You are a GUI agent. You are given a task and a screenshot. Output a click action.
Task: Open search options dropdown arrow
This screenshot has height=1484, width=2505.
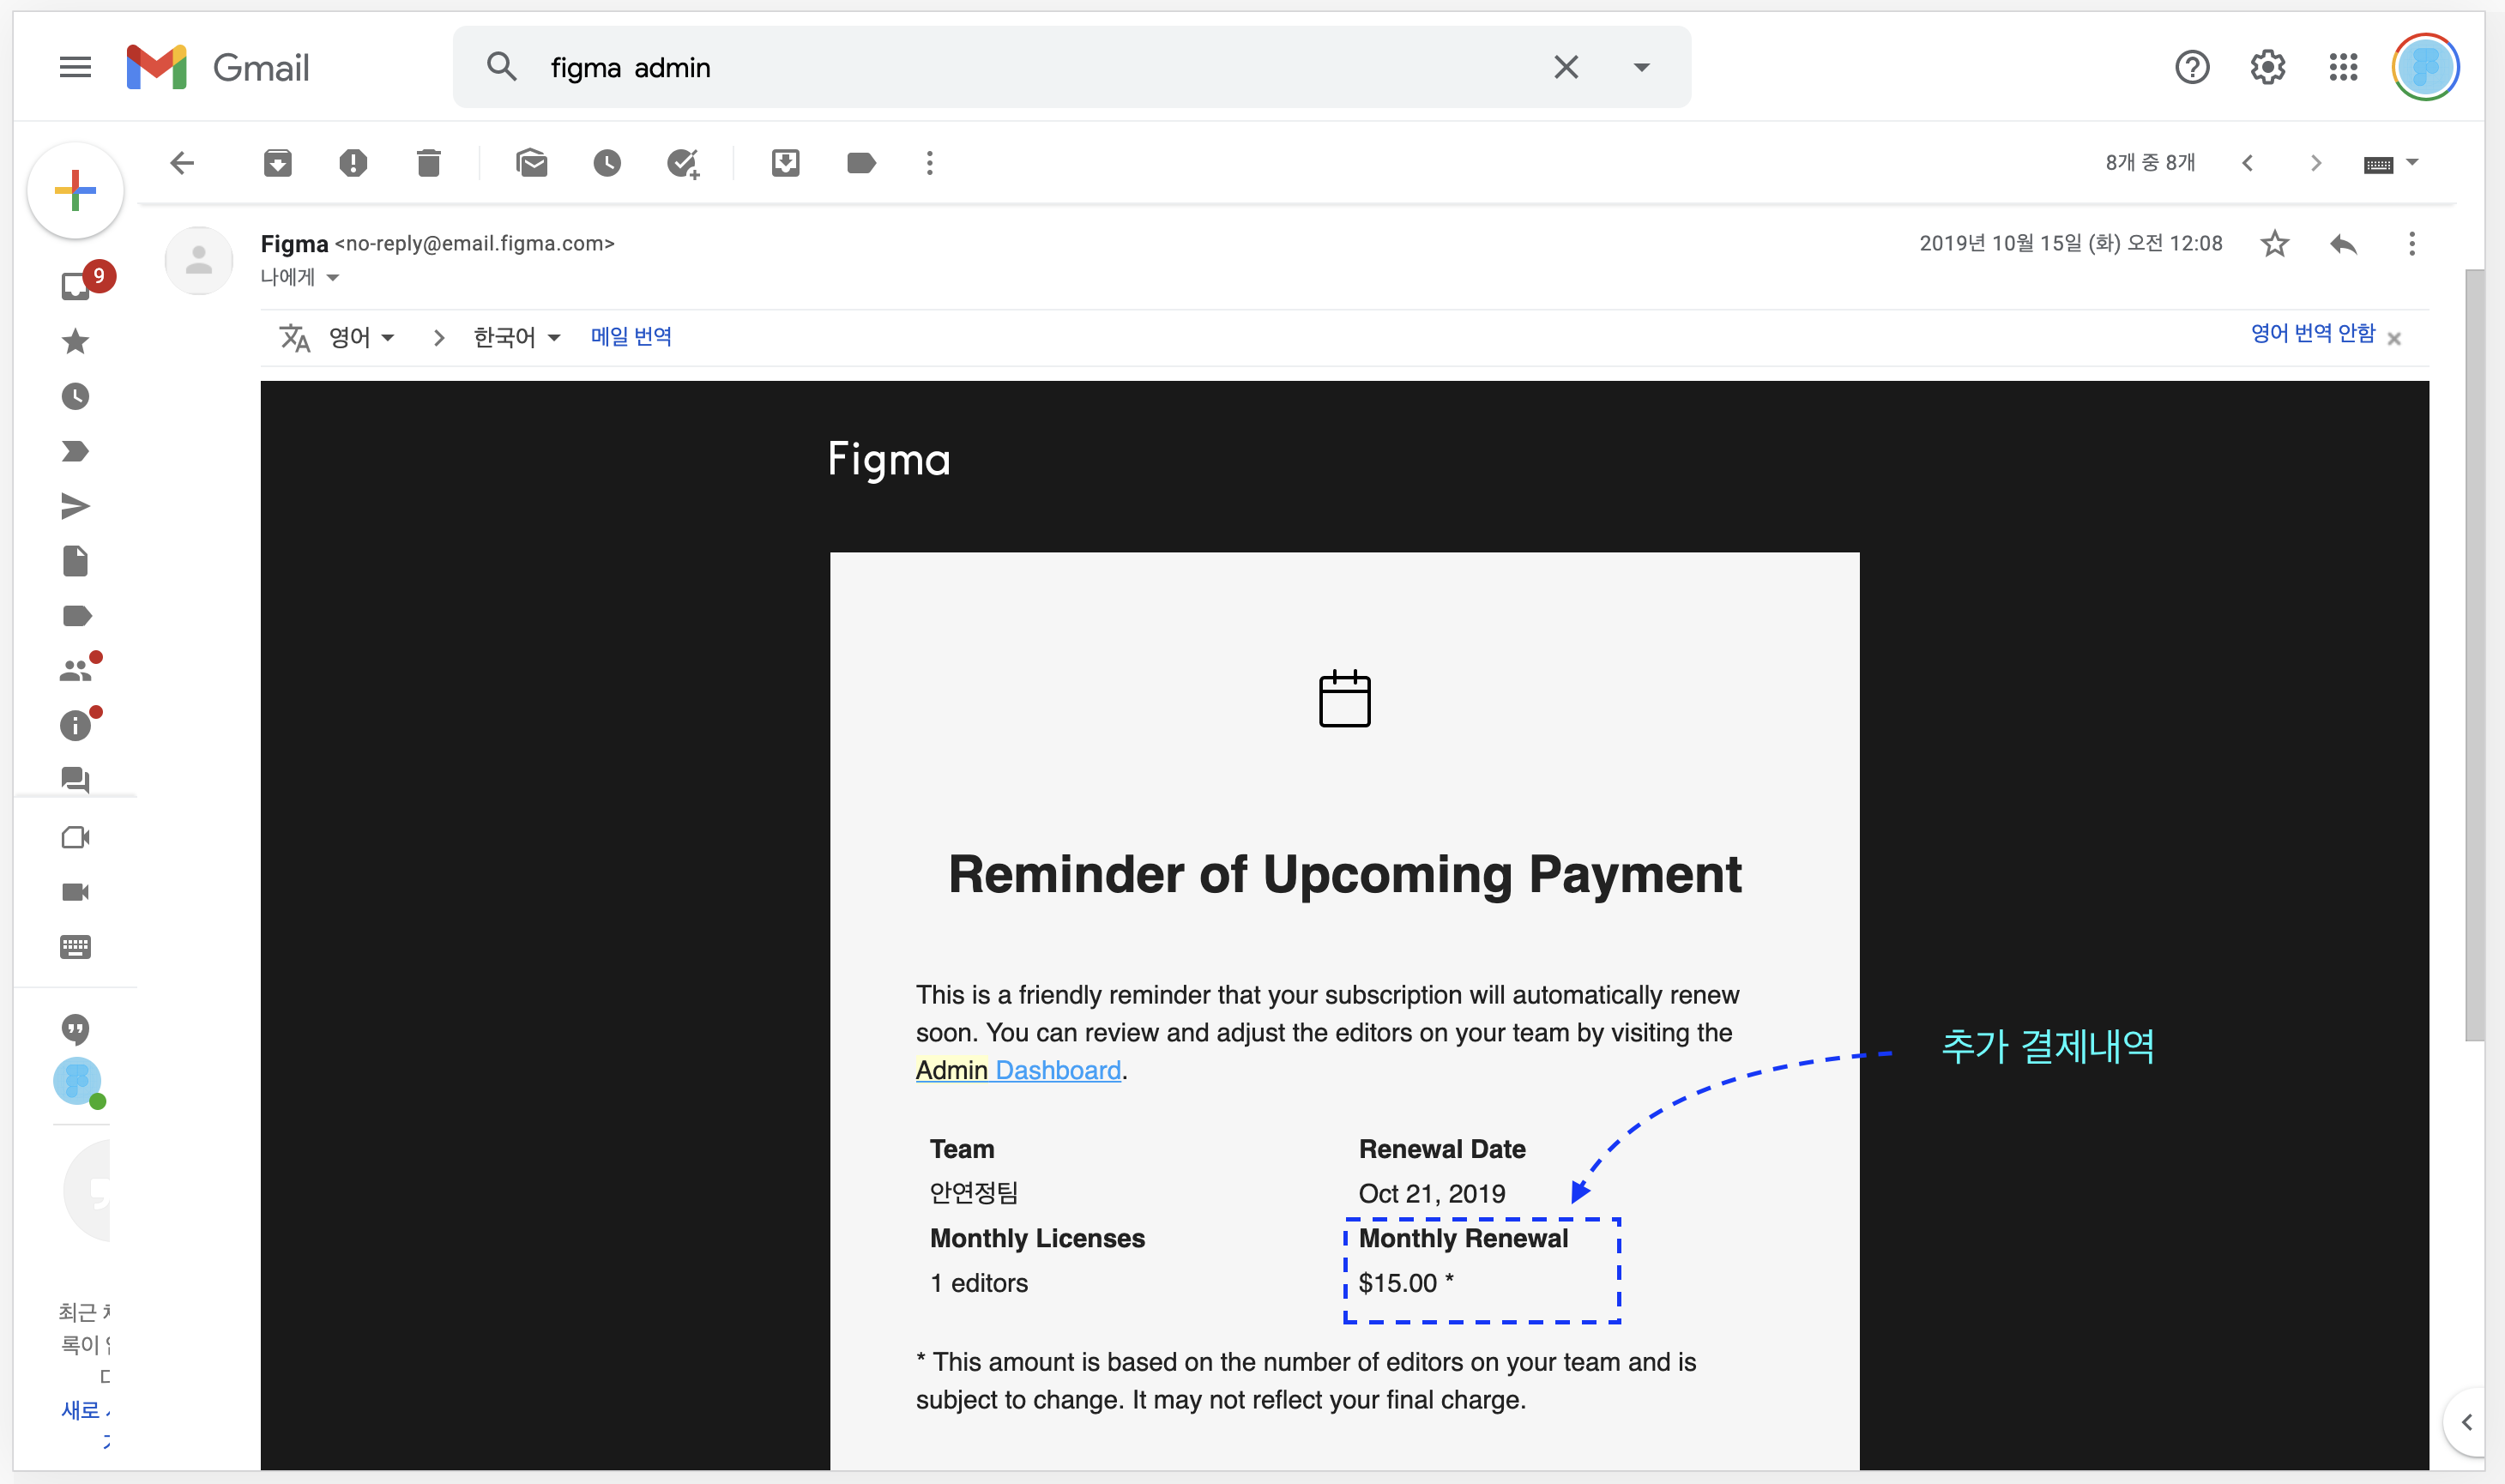(1641, 67)
